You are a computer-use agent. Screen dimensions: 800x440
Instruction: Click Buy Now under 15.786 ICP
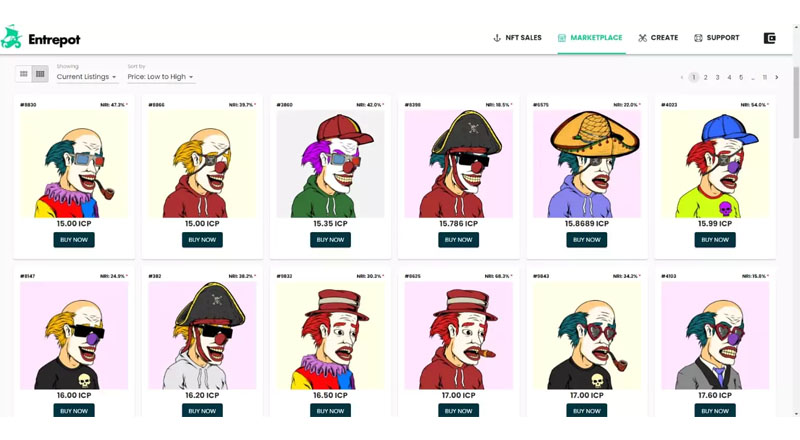pos(458,239)
